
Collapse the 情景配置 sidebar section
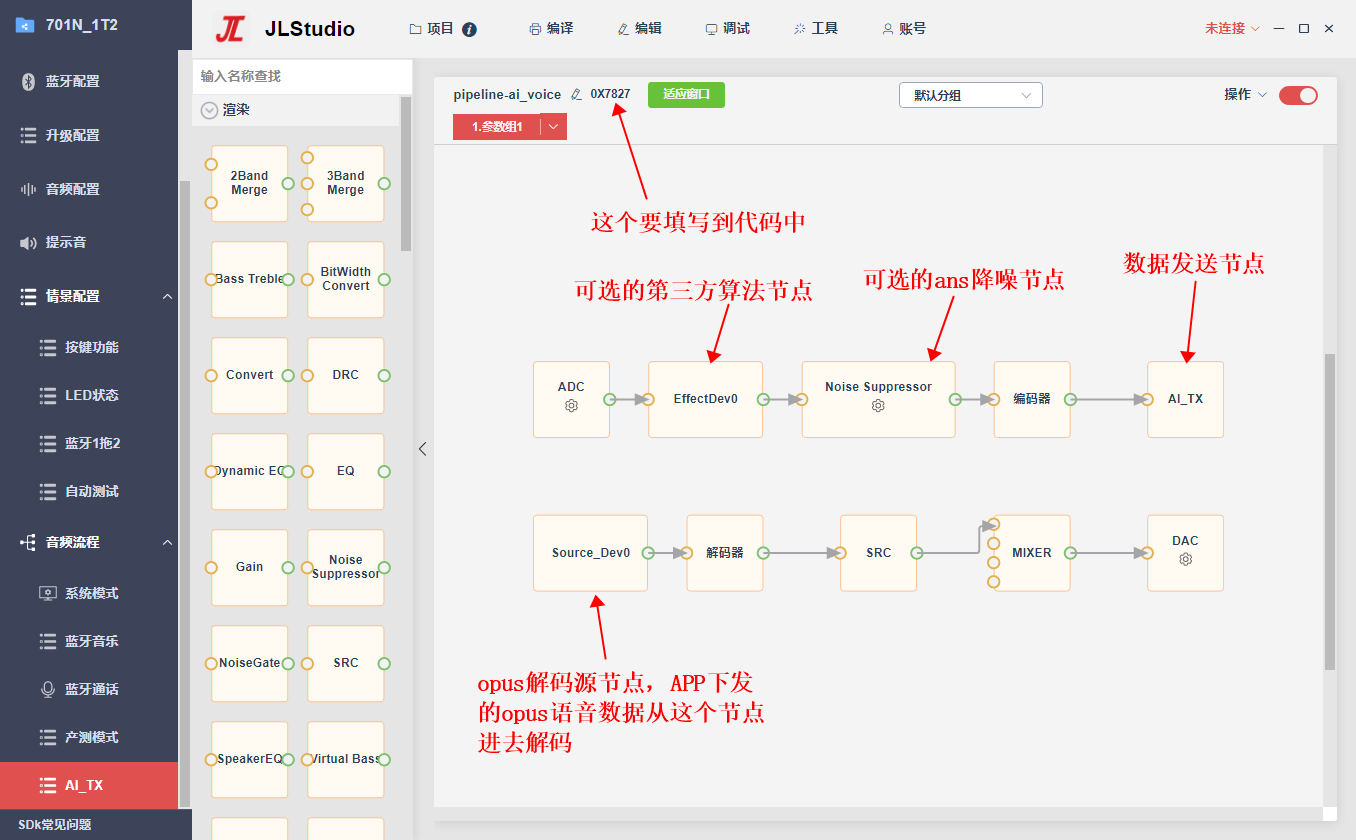(x=167, y=296)
